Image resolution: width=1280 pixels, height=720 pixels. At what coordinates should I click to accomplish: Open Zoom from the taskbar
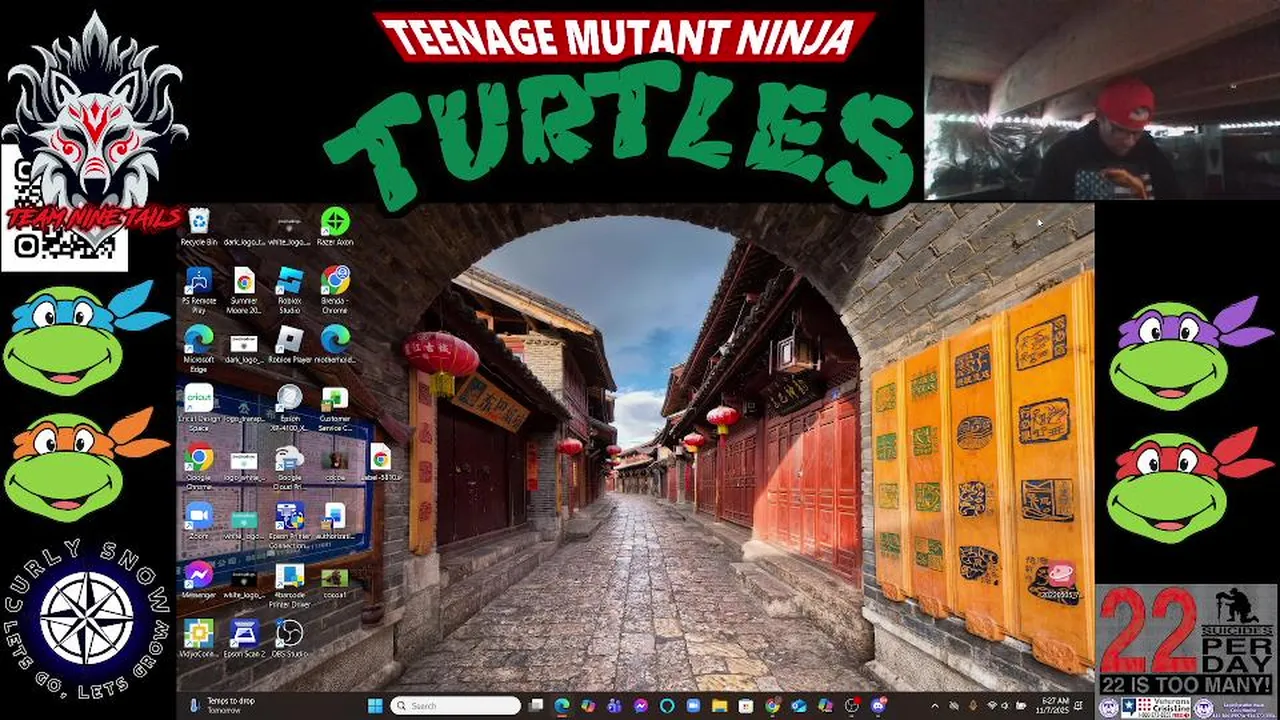693,706
